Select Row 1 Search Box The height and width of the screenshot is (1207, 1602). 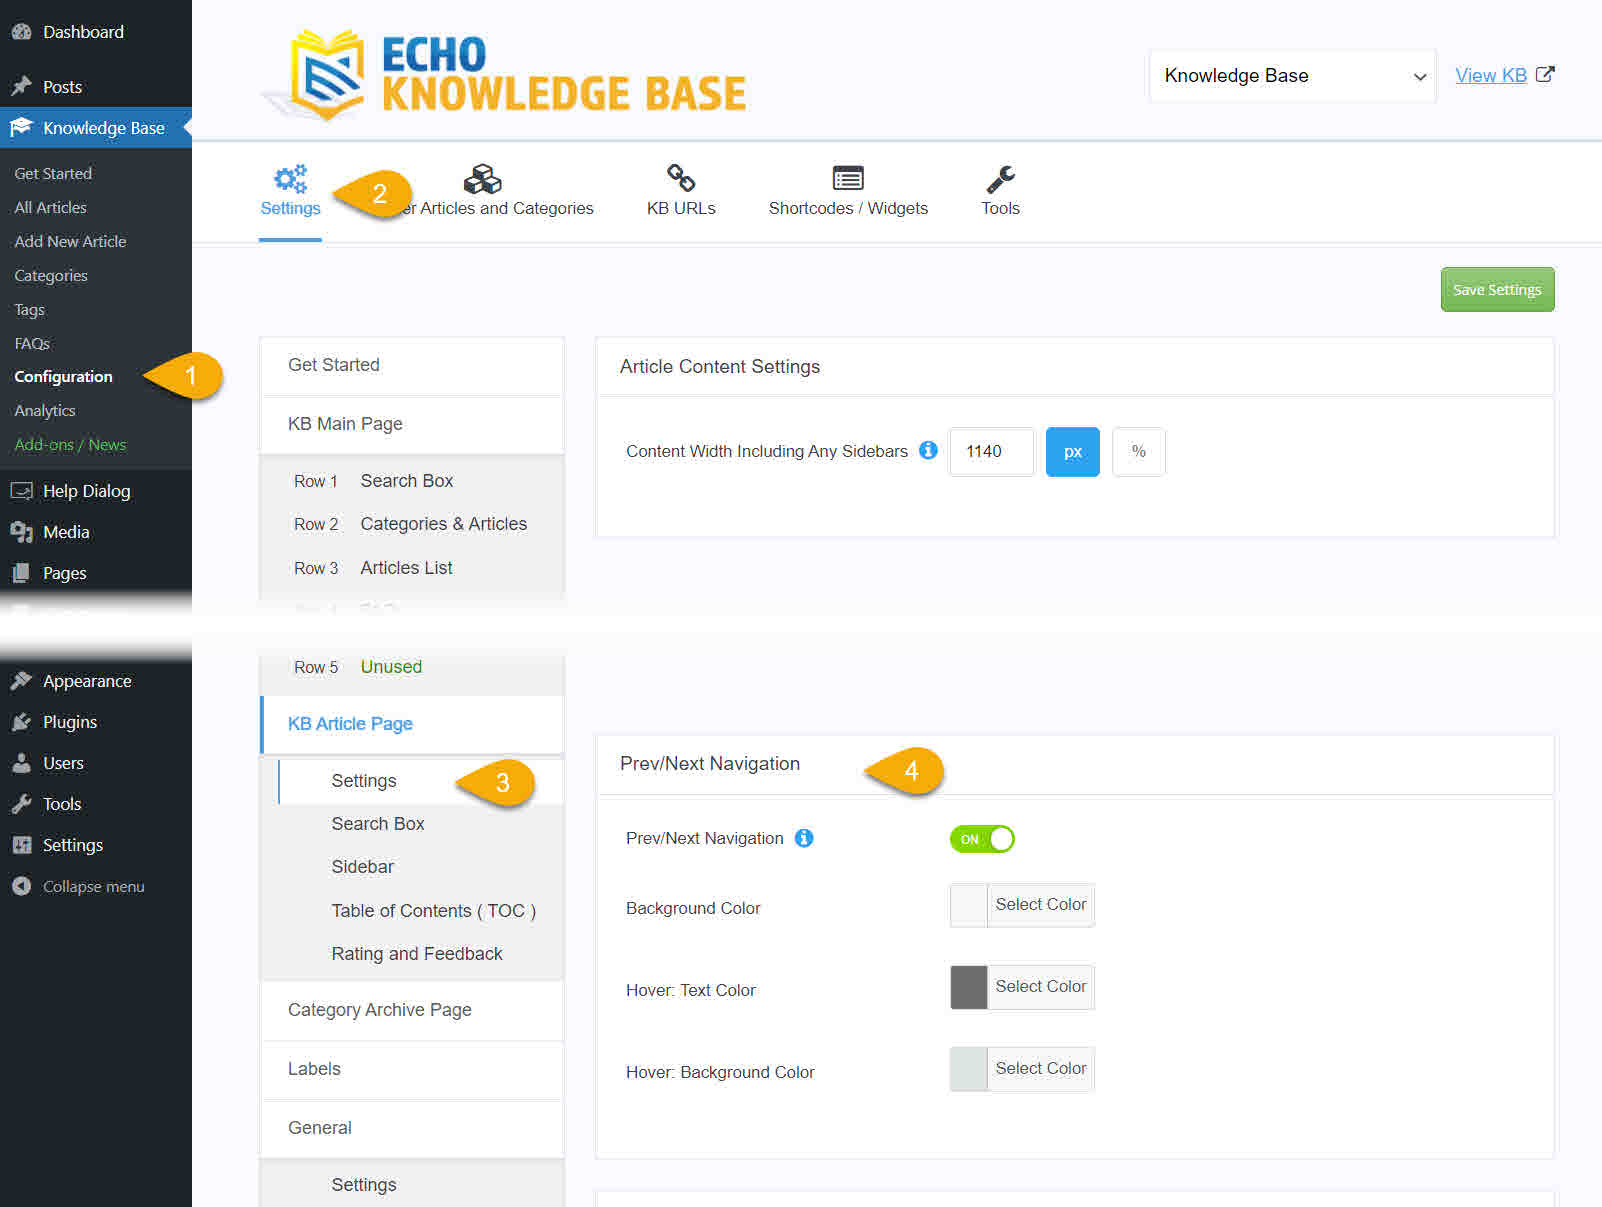pyautogui.click(x=412, y=481)
